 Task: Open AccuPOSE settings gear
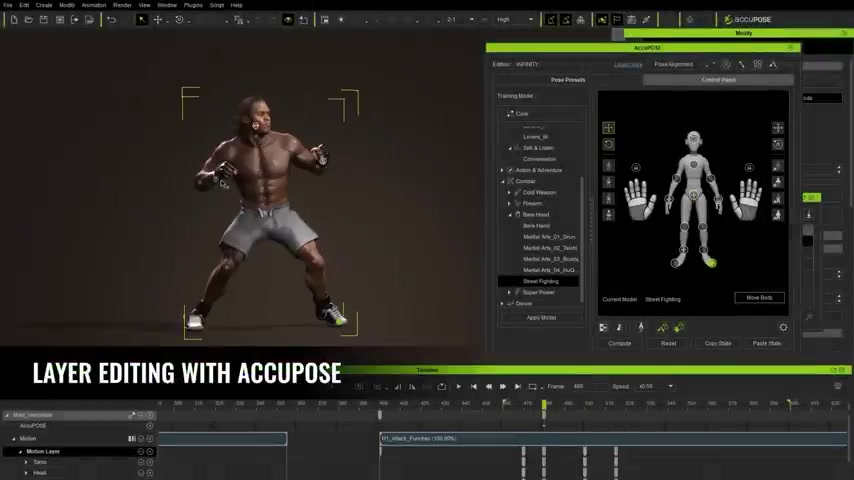click(x=783, y=327)
